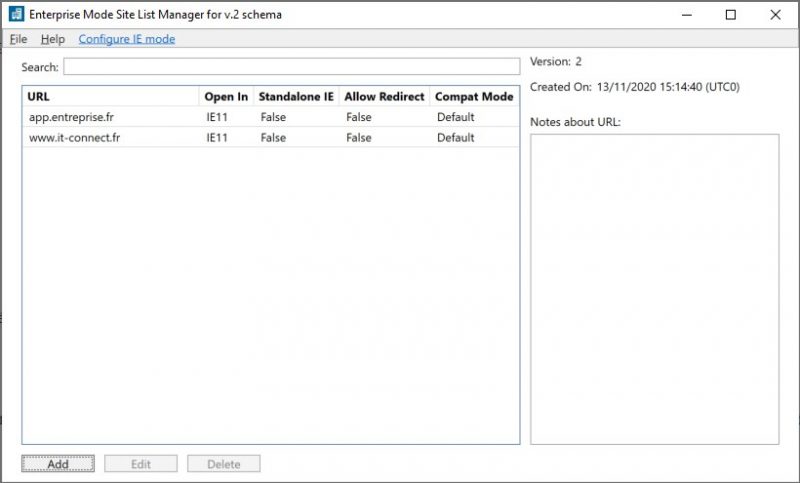The height and width of the screenshot is (483, 800).
Task: Click the Add button
Action: (58, 464)
